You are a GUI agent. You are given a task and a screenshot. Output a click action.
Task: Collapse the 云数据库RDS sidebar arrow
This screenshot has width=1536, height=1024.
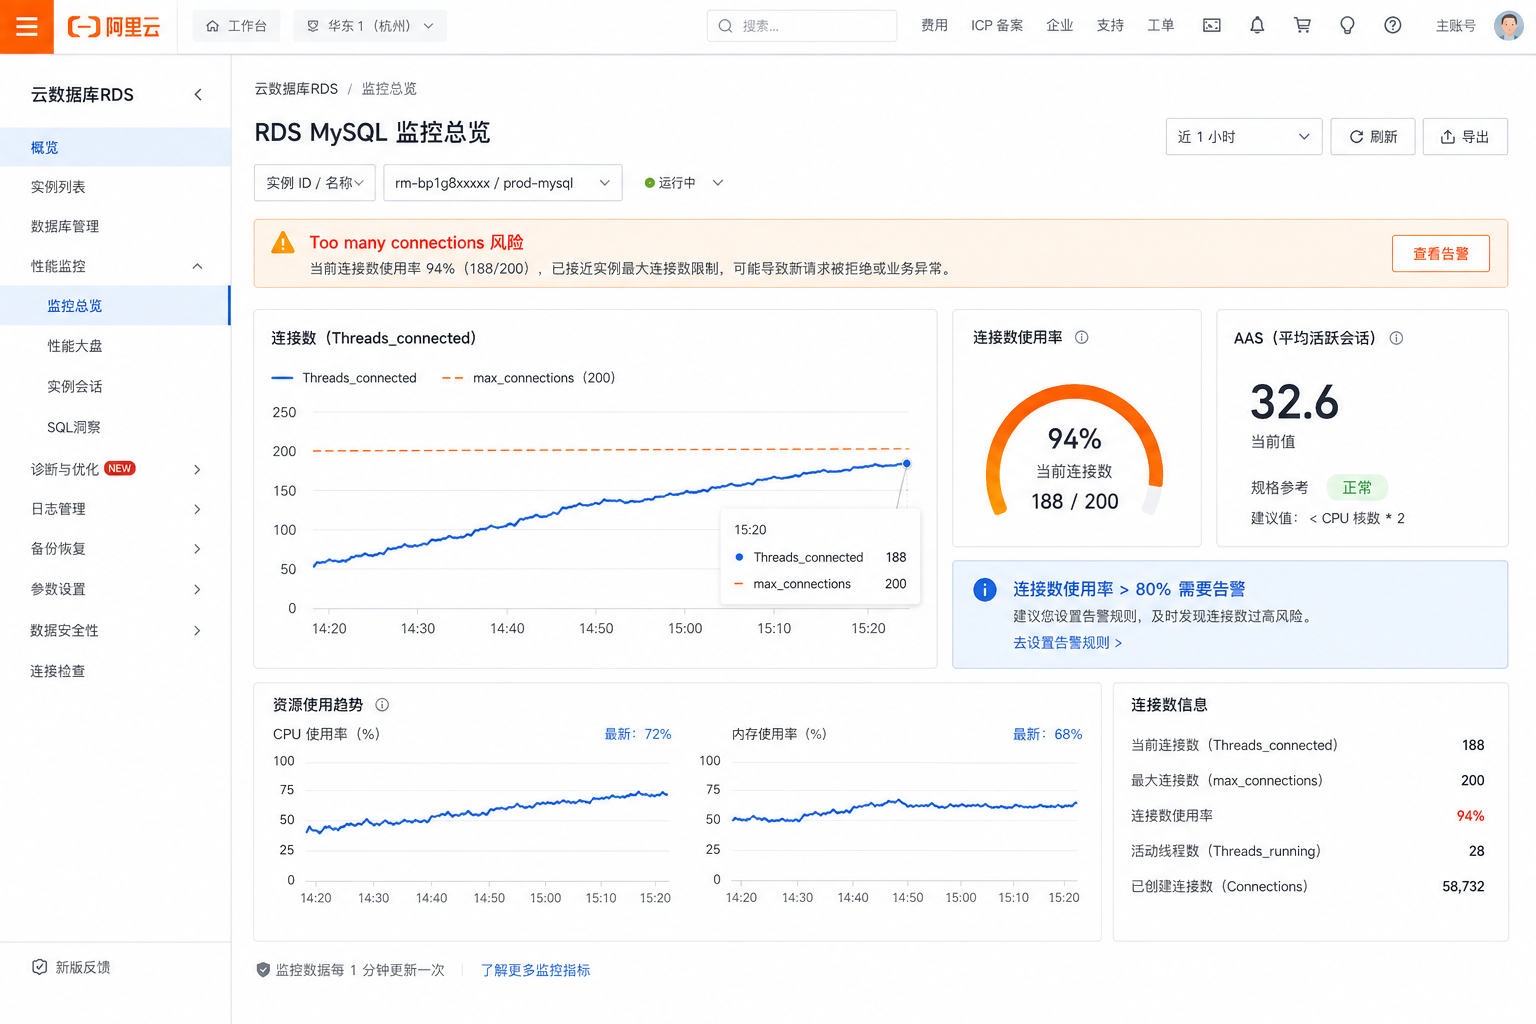[198, 95]
